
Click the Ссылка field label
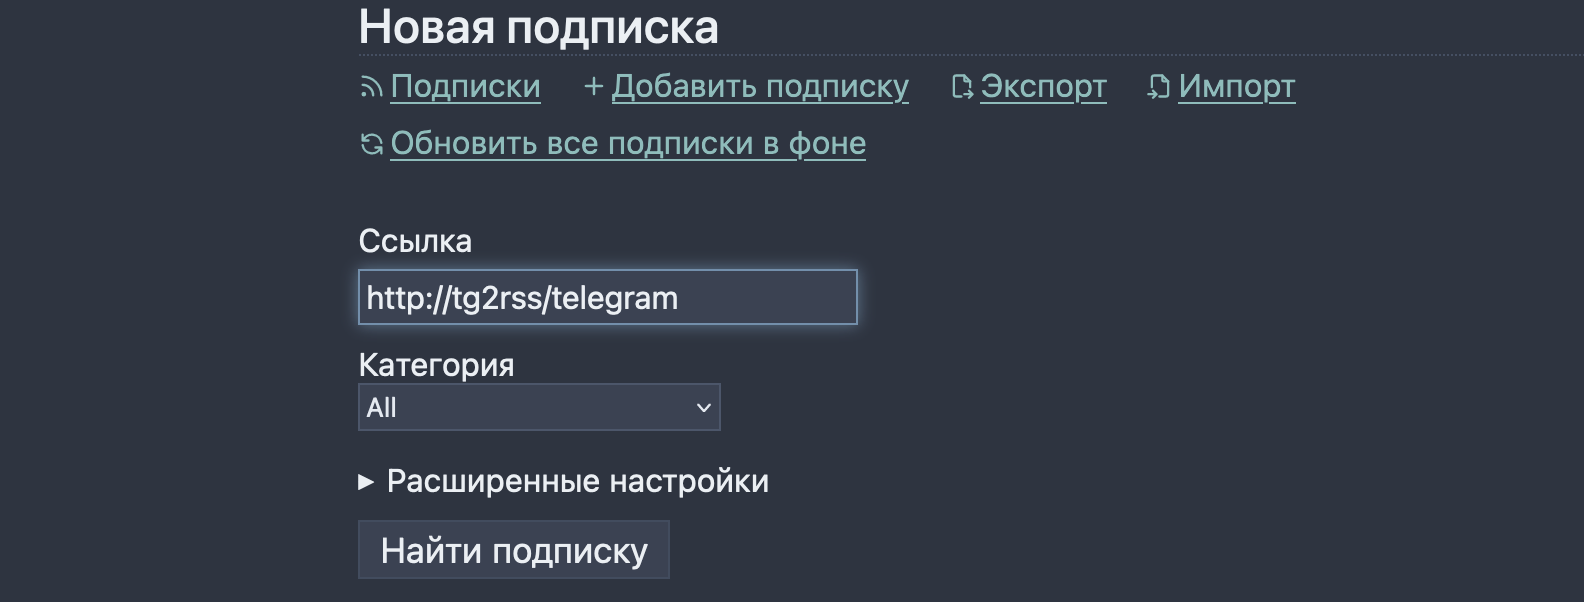415,241
